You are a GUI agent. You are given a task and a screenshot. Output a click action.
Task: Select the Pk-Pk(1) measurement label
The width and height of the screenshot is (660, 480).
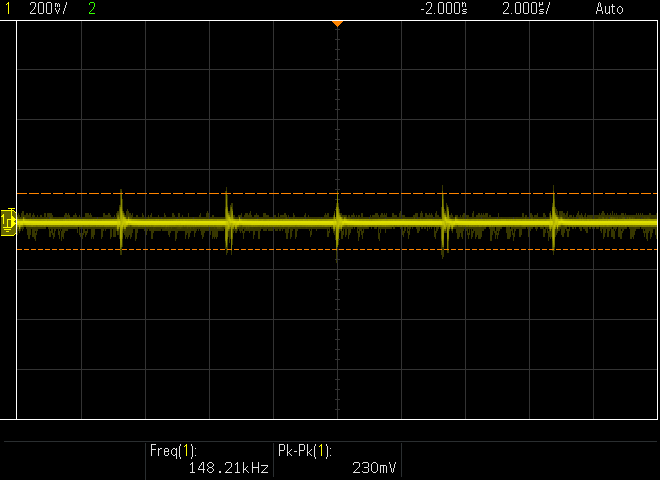(x=304, y=451)
